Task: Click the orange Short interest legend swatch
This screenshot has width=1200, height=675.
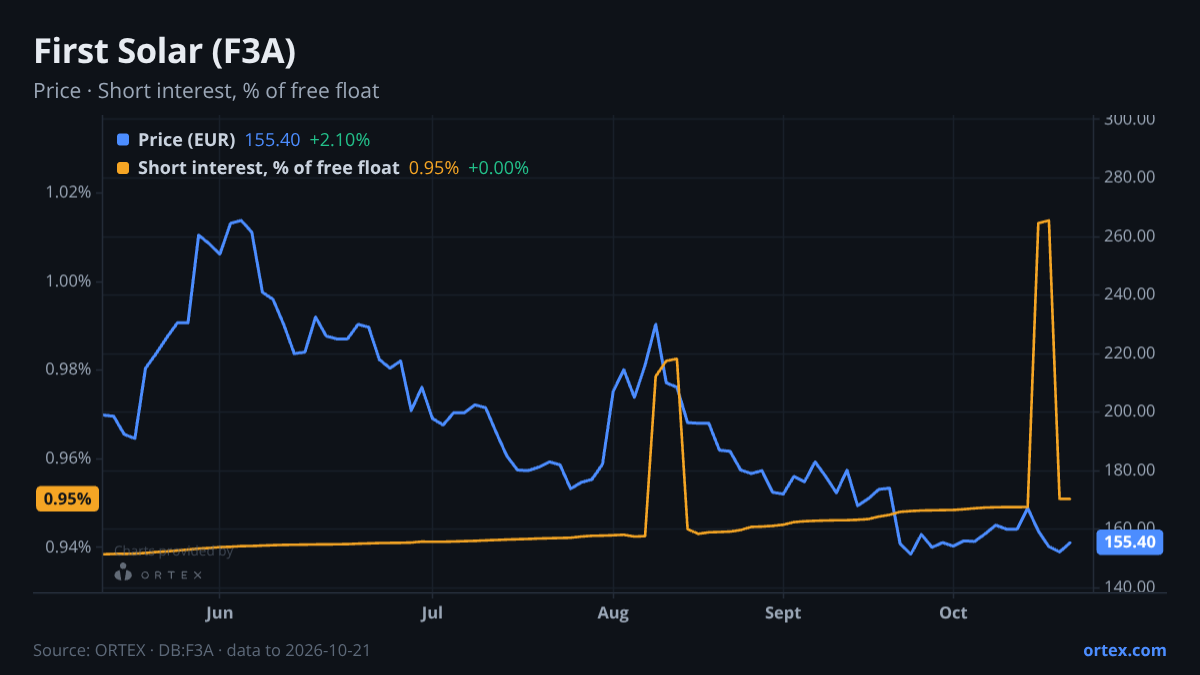Action: click(123, 168)
